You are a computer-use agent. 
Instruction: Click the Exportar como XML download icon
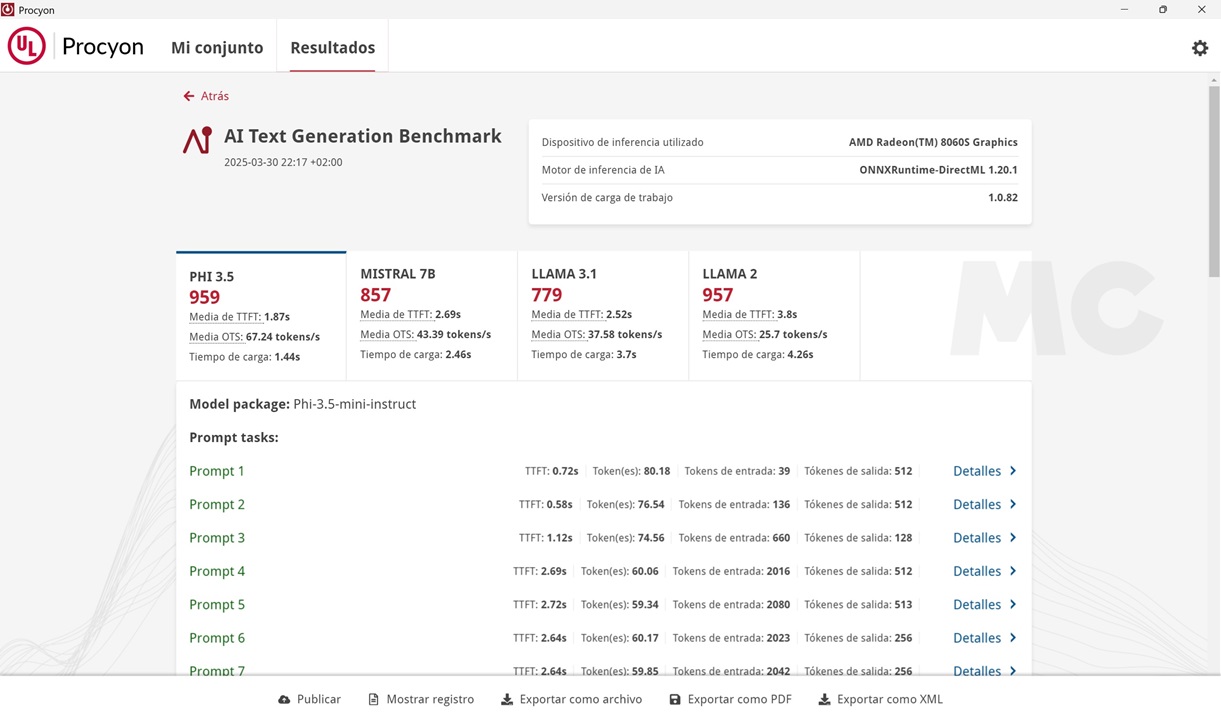(x=824, y=700)
